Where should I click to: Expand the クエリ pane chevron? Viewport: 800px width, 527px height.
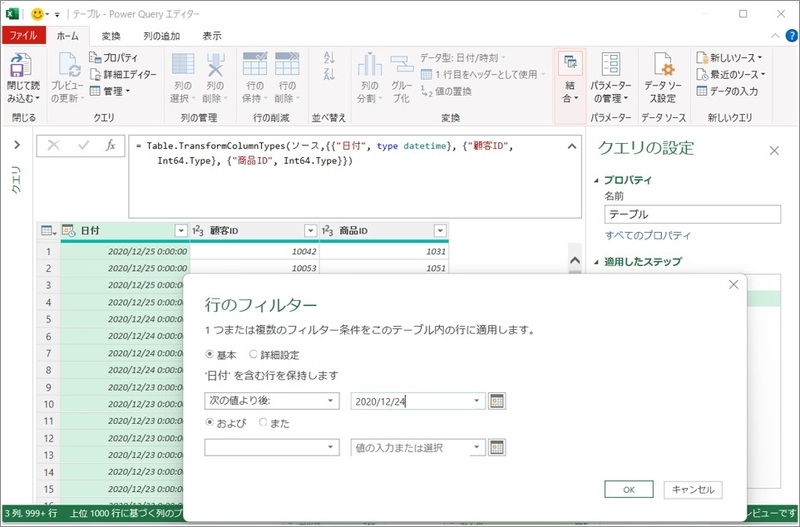pos(17,145)
